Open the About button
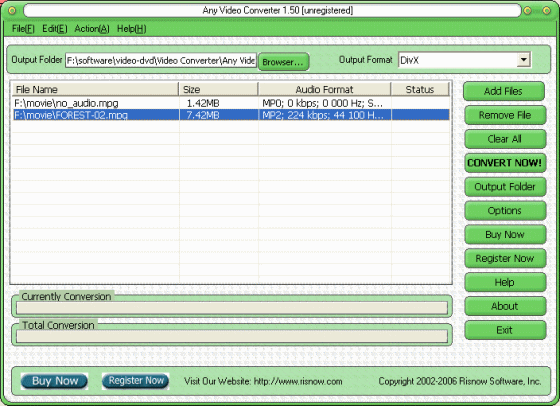 point(505,306)
